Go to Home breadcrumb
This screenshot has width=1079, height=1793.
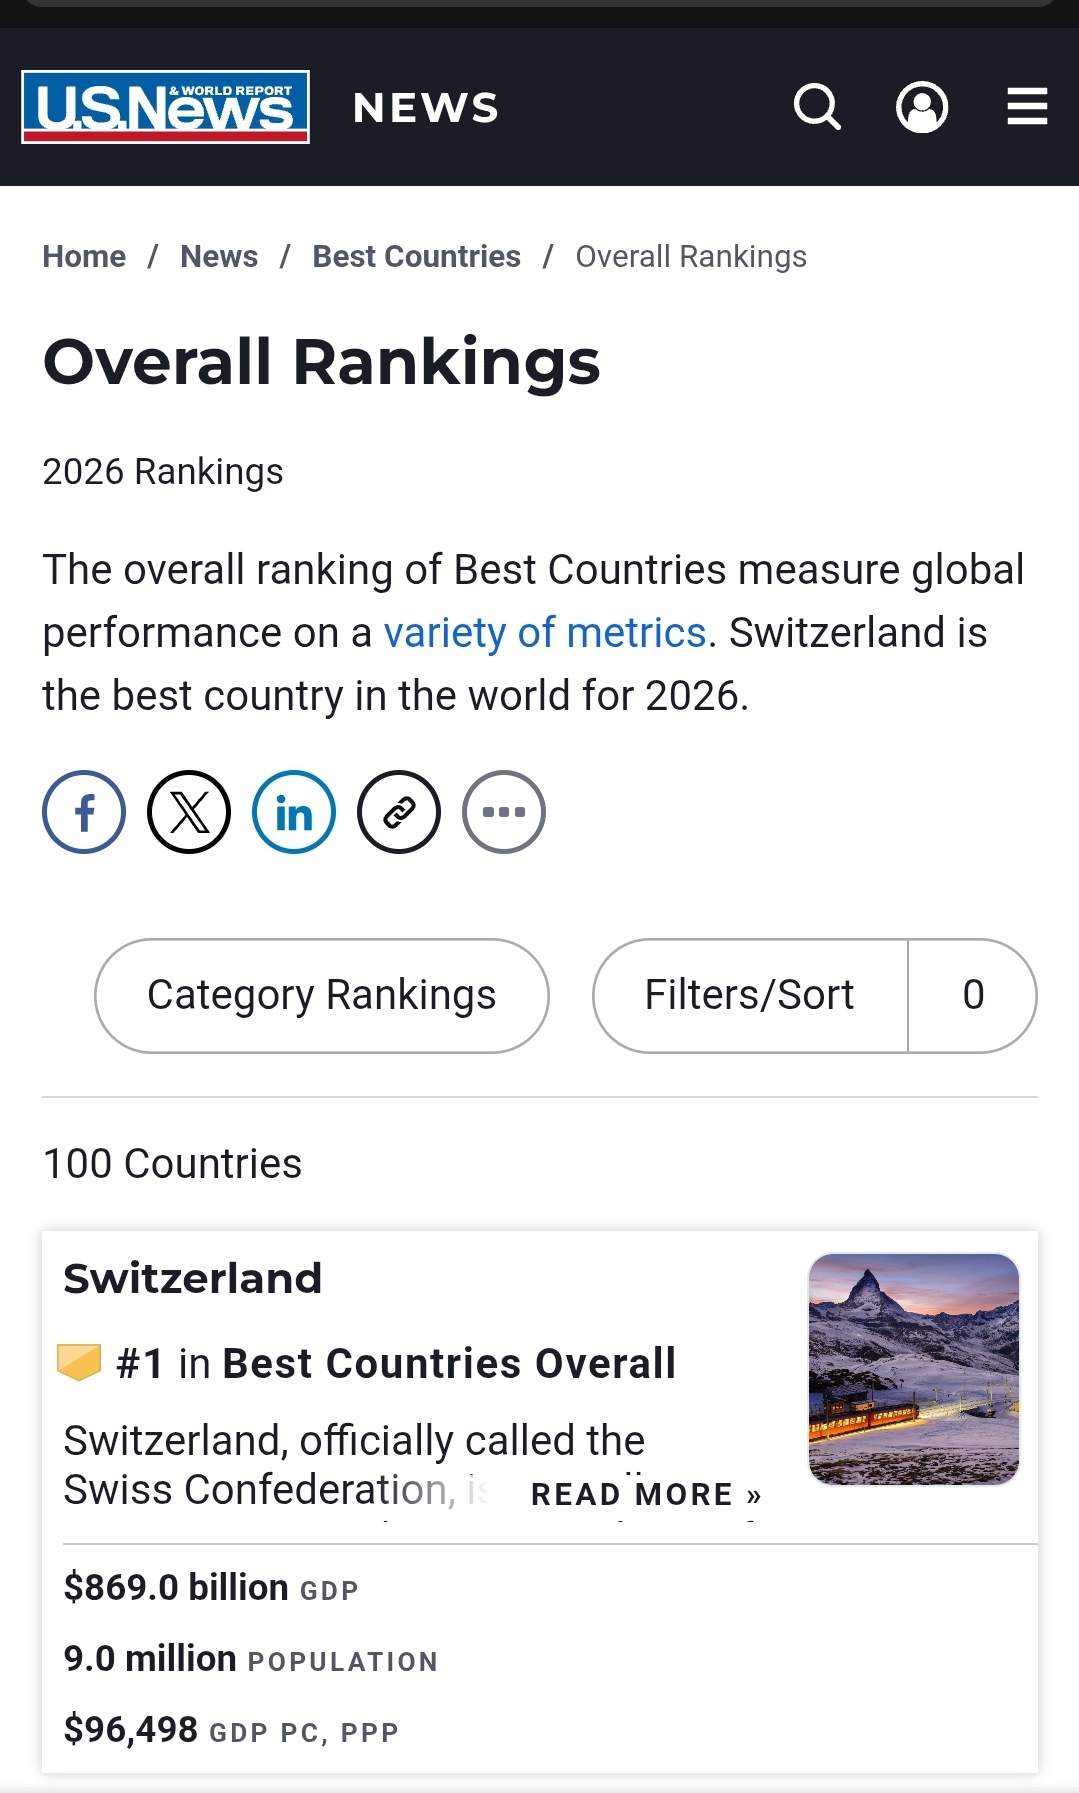click(84, 257)
